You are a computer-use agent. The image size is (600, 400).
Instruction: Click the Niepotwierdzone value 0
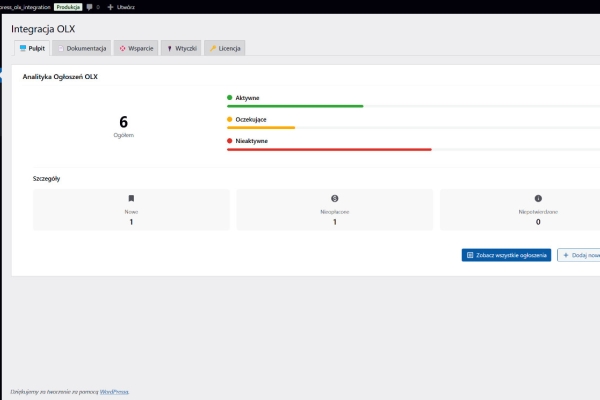(538, 222)
